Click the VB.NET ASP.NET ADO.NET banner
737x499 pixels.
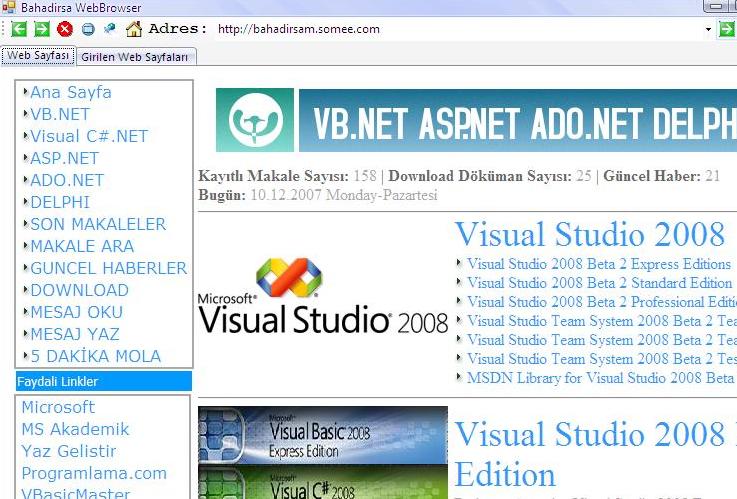click(518, 121)
